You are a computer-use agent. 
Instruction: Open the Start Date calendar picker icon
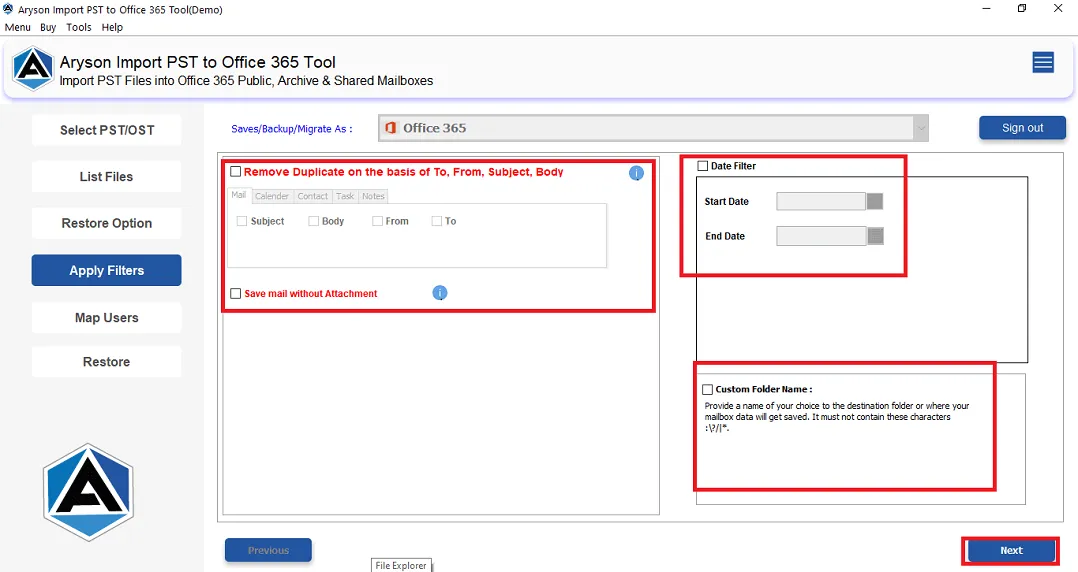pos(874,201)
